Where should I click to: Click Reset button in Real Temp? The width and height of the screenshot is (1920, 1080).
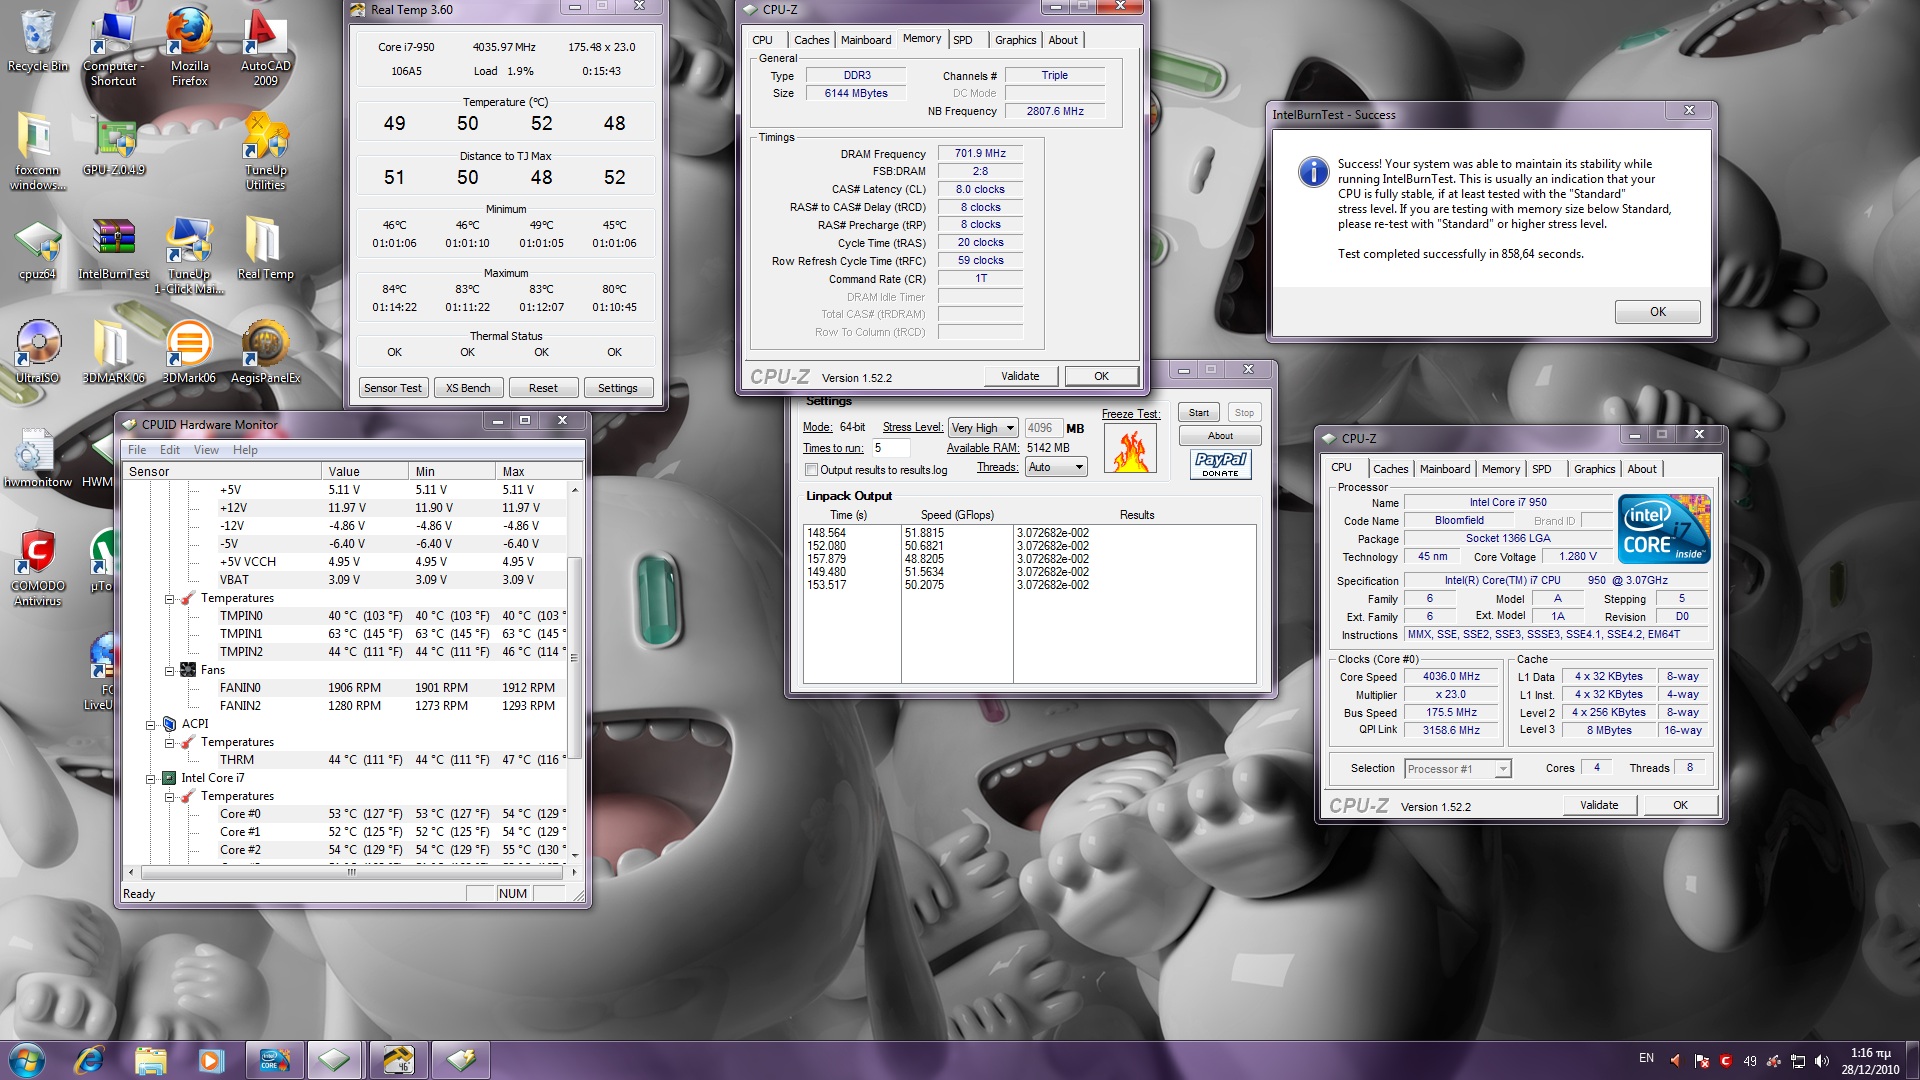point(543,388)
